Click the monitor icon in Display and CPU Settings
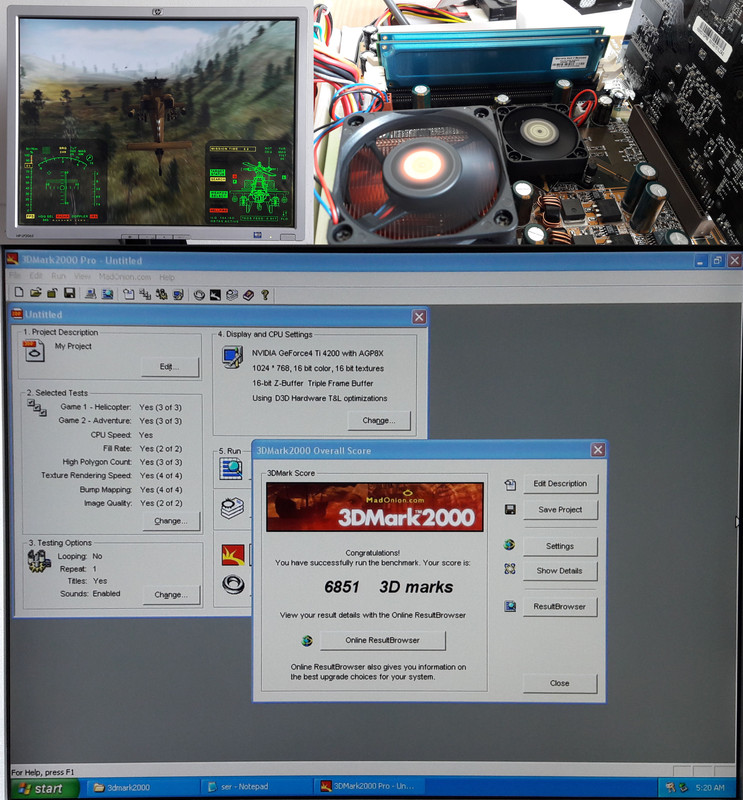The height and width of the screenshot is (800, 743). (x=232, y=357)
